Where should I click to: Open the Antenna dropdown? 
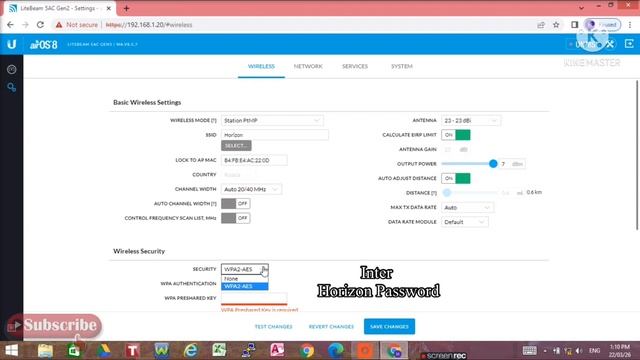point(471,120)
